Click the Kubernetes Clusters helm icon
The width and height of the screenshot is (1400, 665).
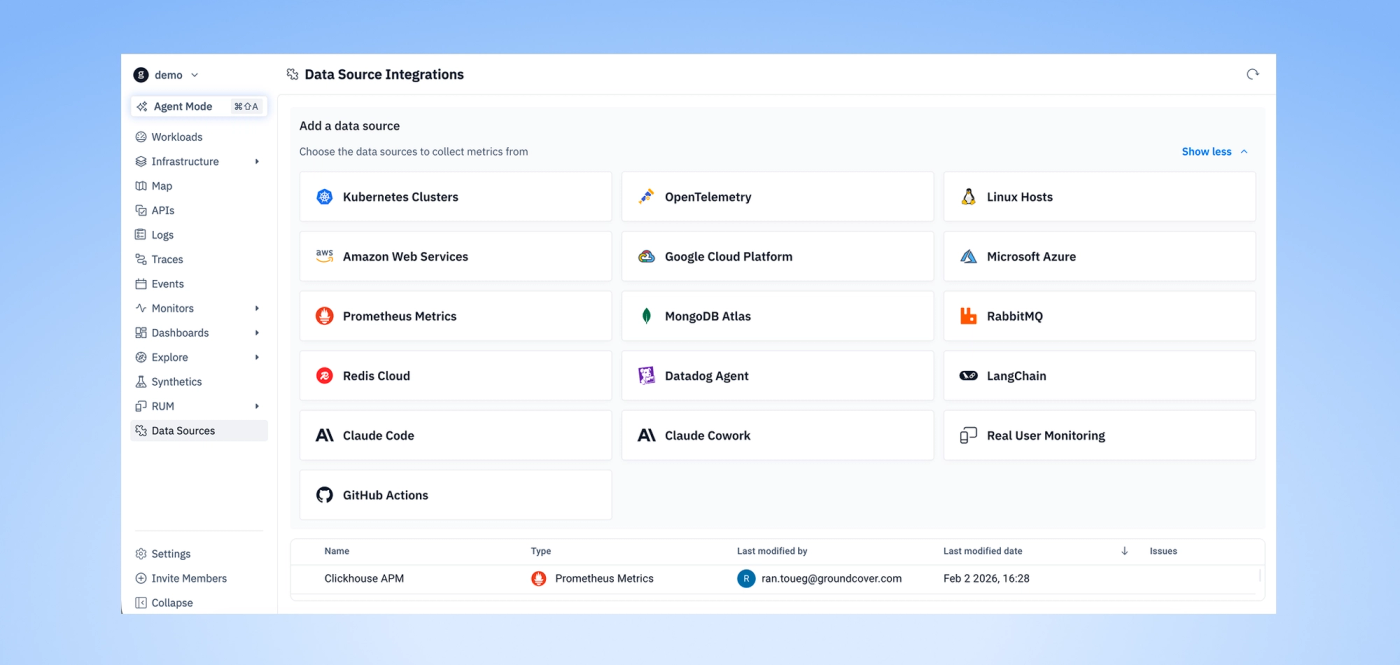324,197
